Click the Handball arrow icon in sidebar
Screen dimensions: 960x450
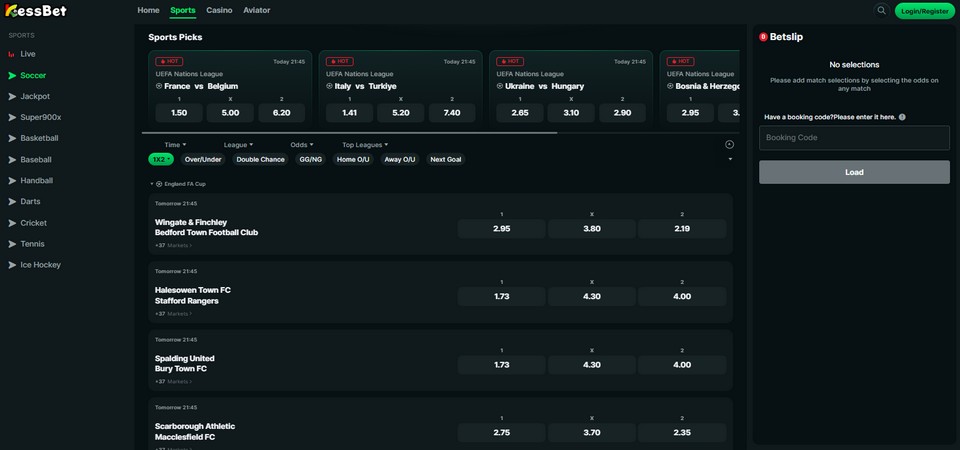[x=12, y=181]
